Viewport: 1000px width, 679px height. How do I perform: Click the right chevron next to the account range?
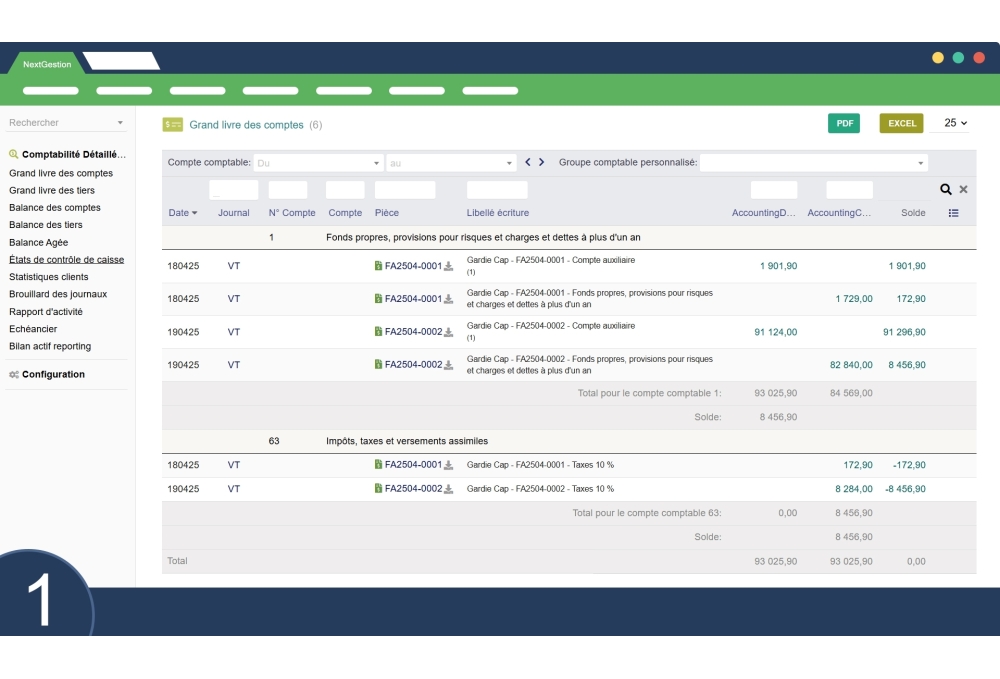[x=542, y=161]
